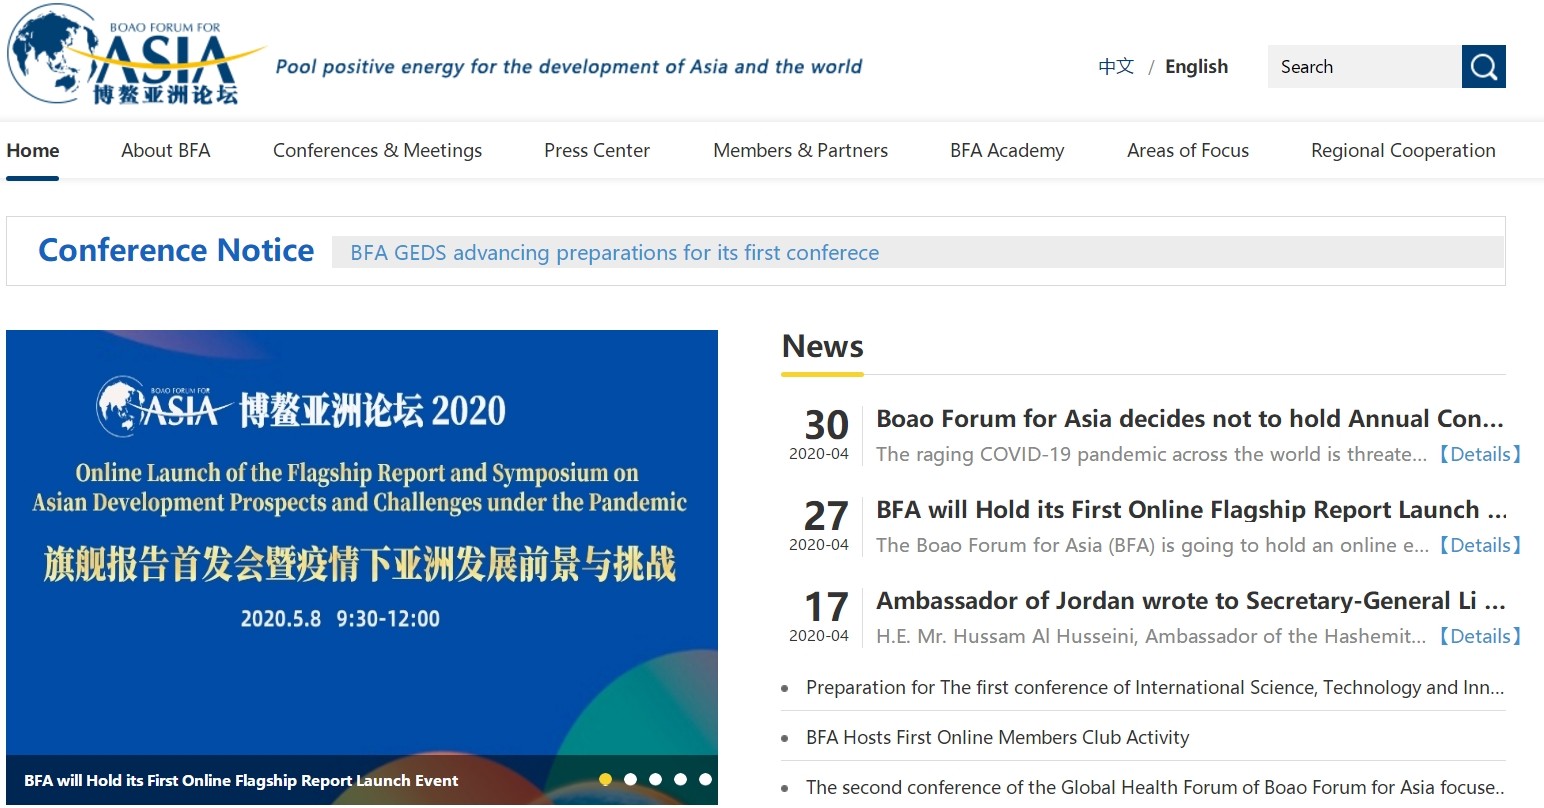Click the flagship report launch banner image
This screenshot has width=1544, height=808.
point(361,540)
